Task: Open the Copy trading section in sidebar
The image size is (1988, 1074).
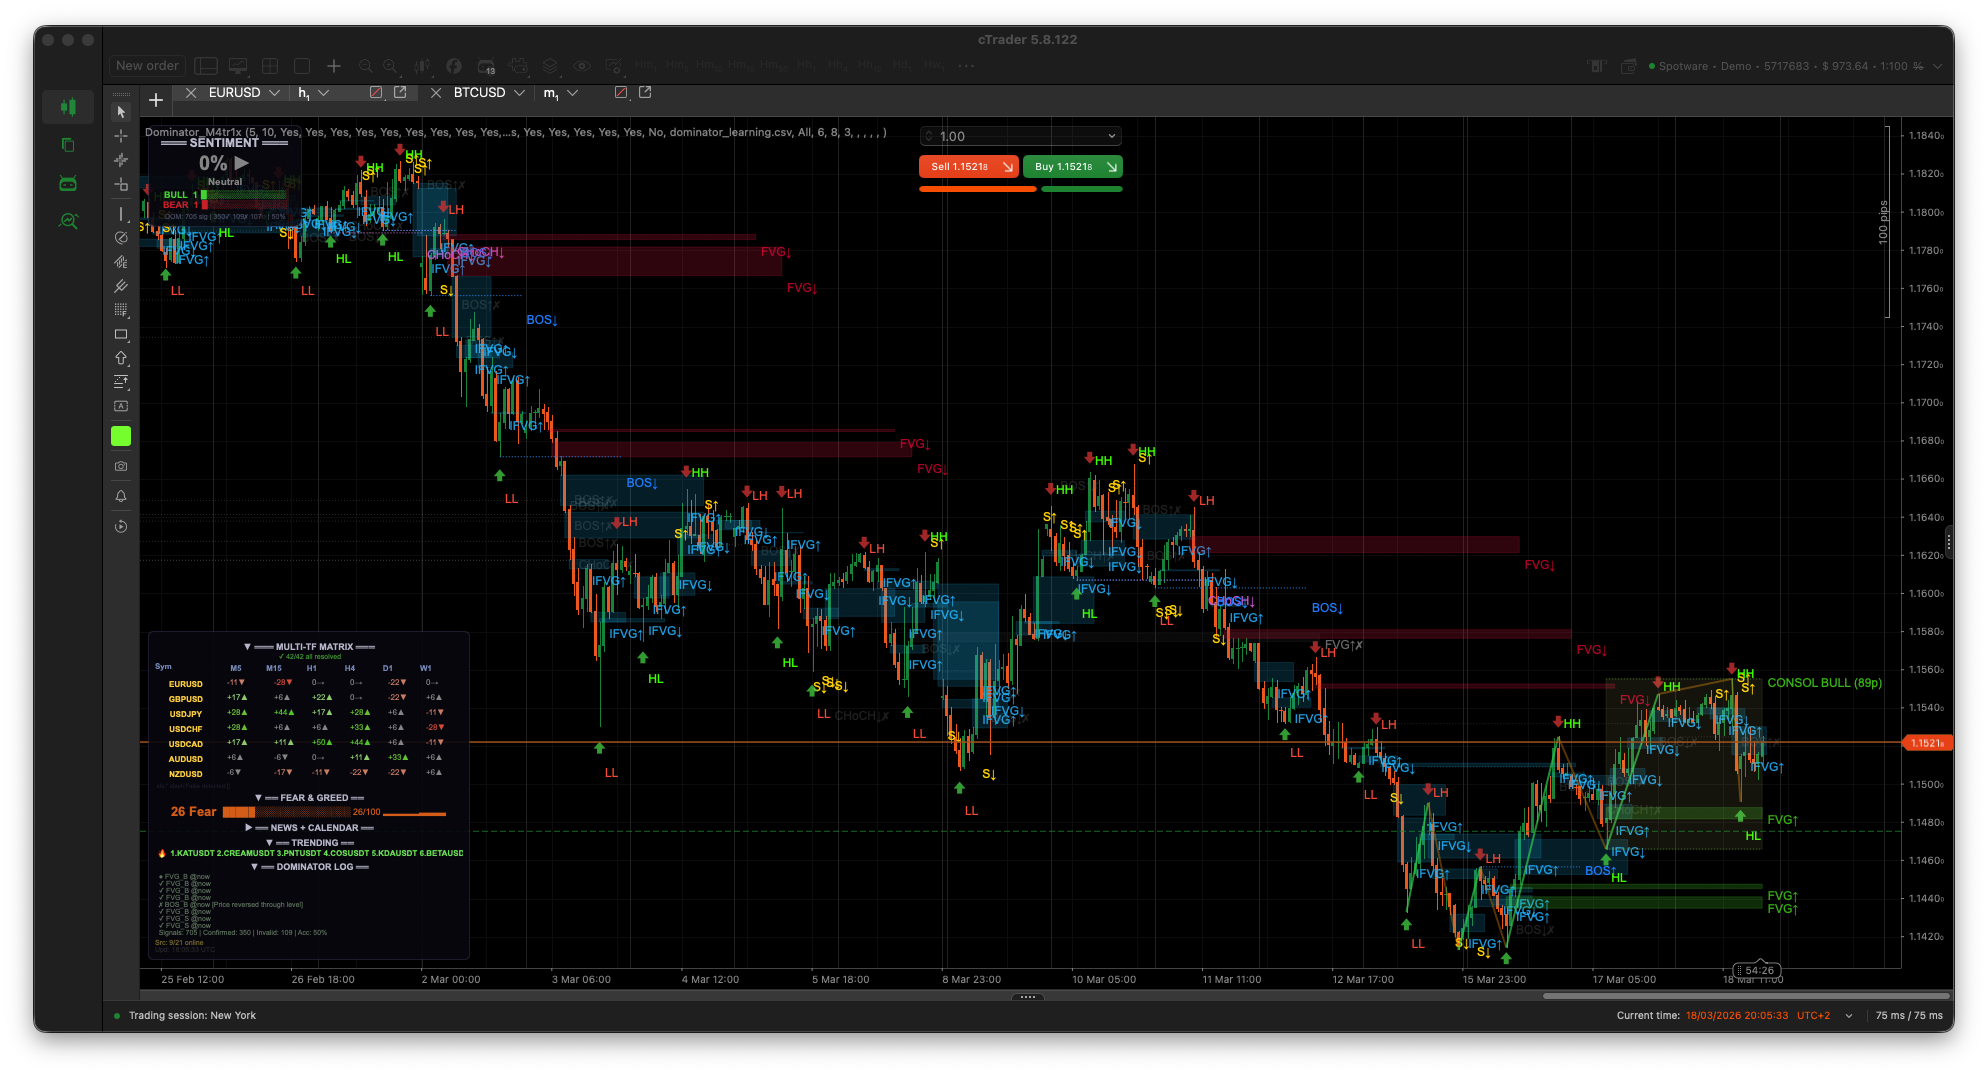Action: point(68,145)
